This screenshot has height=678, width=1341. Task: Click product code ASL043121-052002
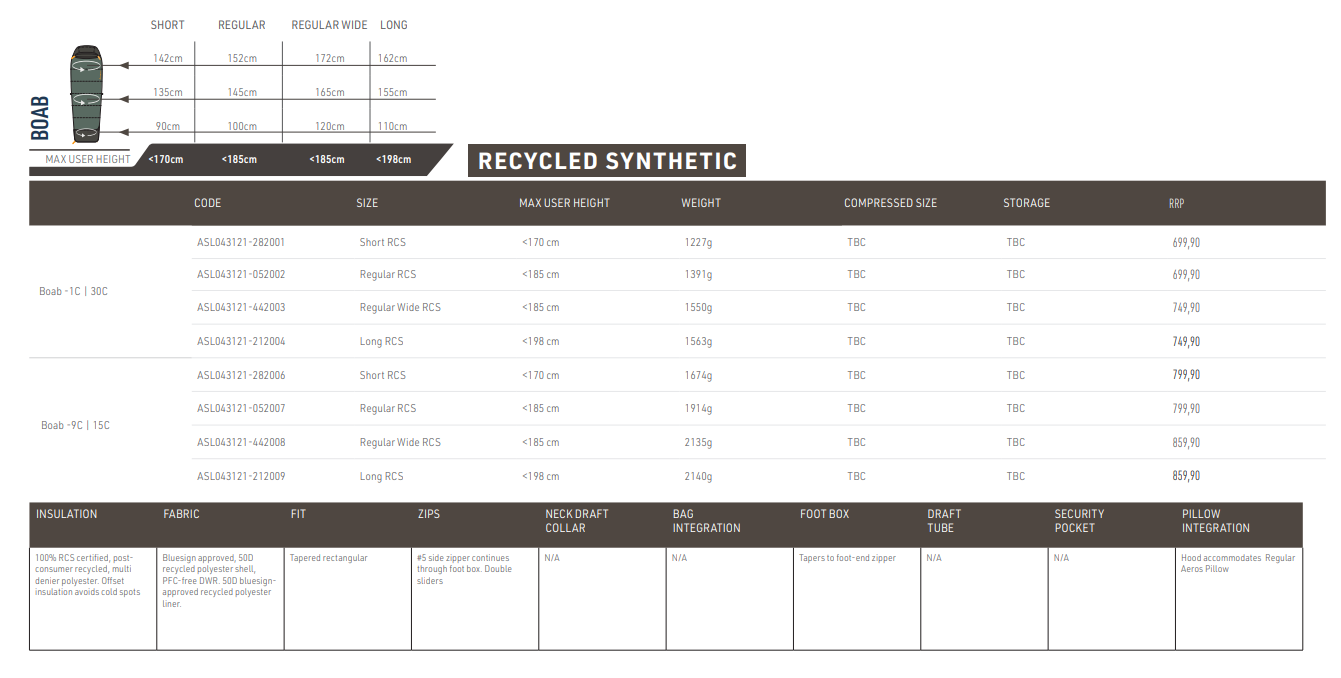[241, 274]
